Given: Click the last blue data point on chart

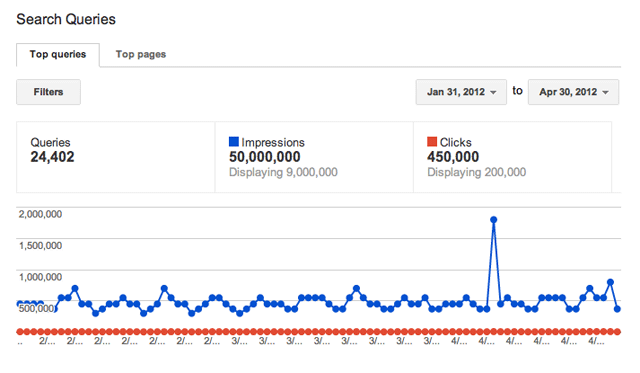Looking at the screenshot, I should point(617,309).
